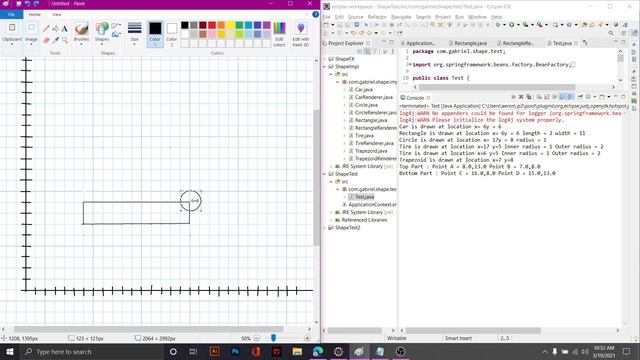The width and height of the screenshot is (640, 360).
Task: Open Project menu in Eclipse
Action: coord(443,17)
